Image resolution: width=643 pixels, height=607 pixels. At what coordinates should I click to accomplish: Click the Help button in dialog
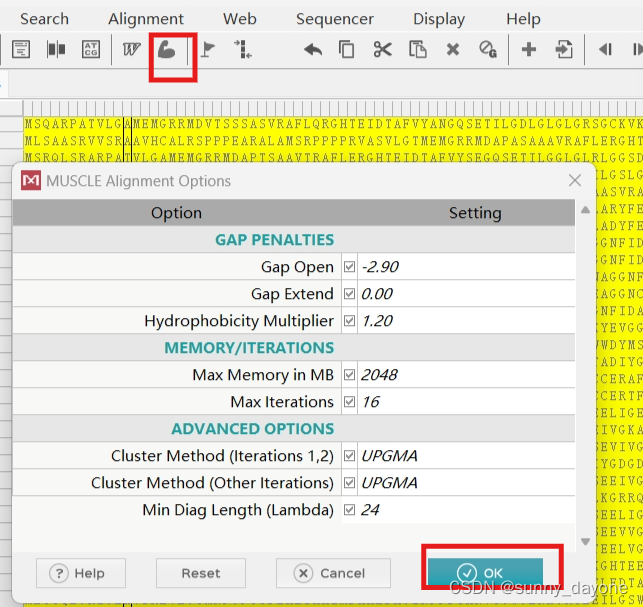(81, 573)
